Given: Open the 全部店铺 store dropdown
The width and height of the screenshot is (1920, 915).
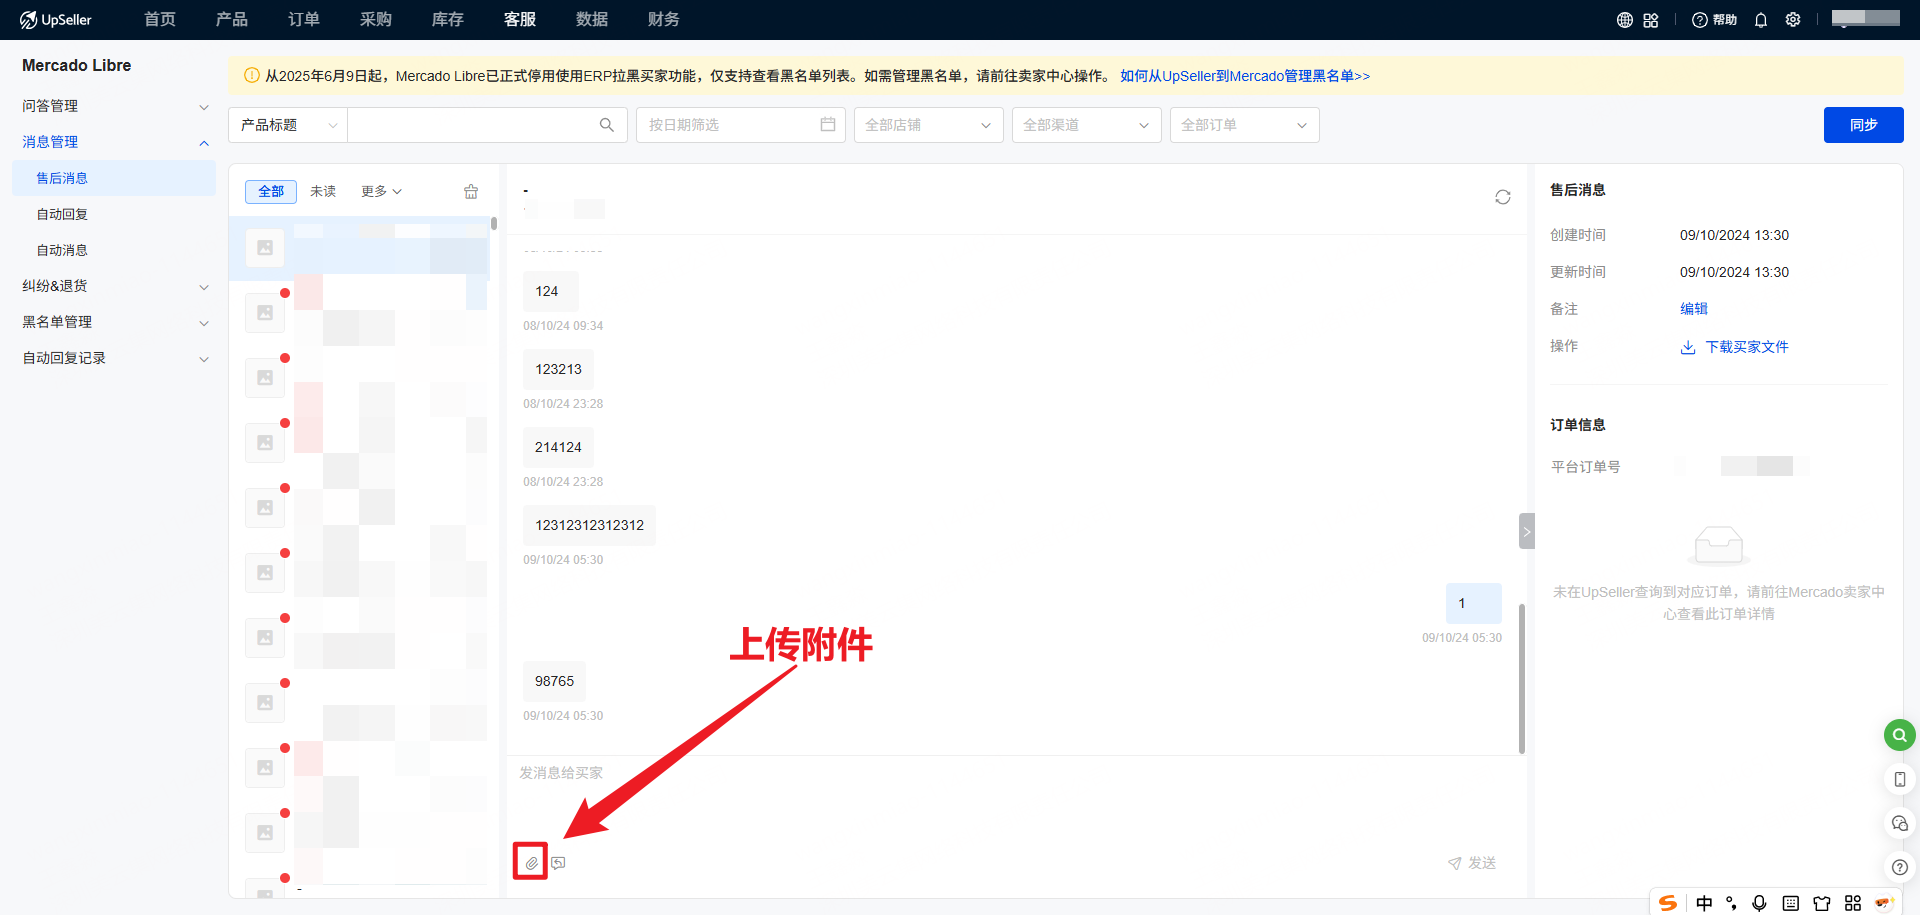Looking at the screenshot, I should pos(928,125).
